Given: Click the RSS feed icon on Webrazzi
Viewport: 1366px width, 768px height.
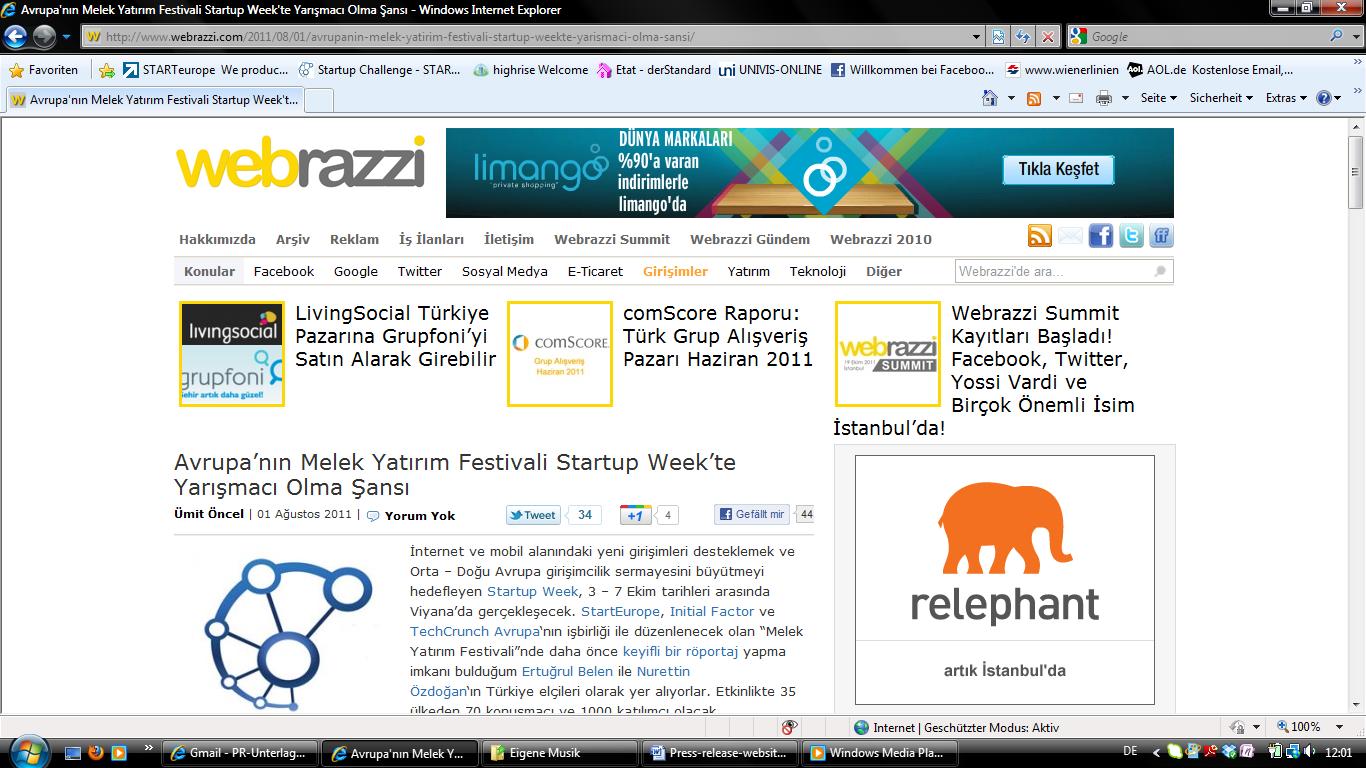Looking at the screenshot, I should point(1040,236).
